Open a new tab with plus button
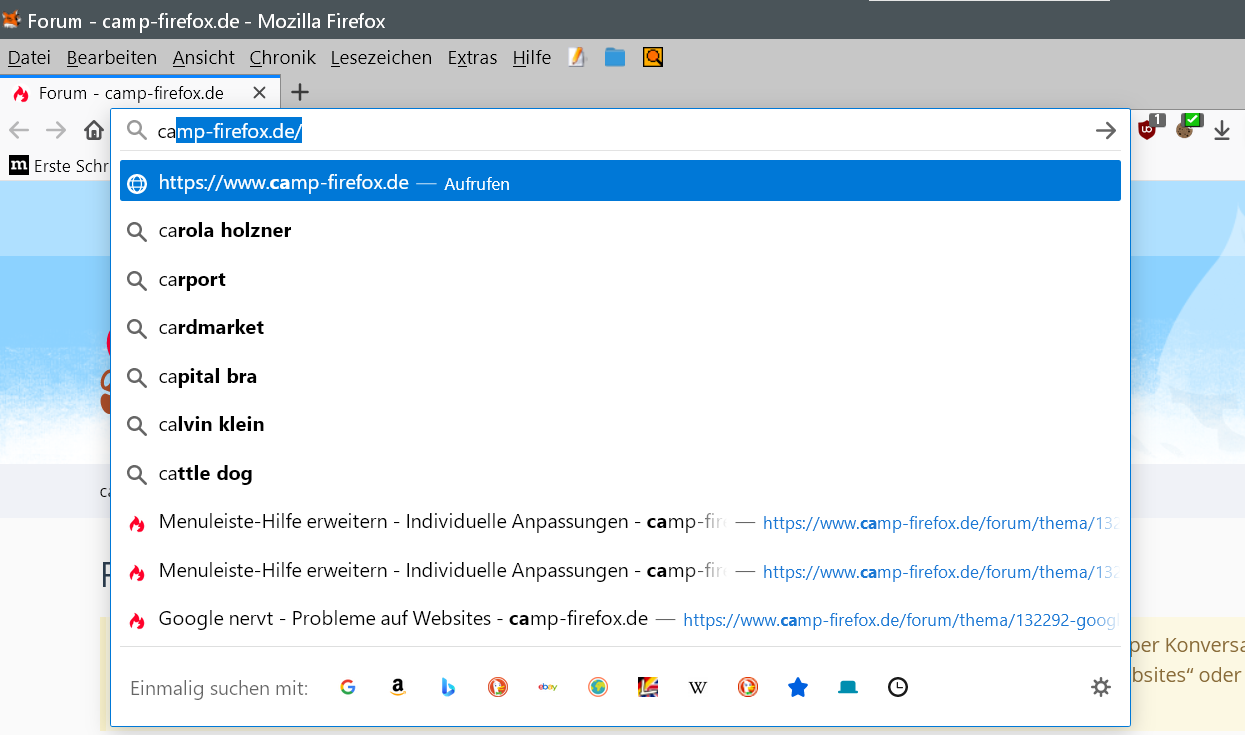The width and height of the screenshot is (1245, 735). (299, 93)
